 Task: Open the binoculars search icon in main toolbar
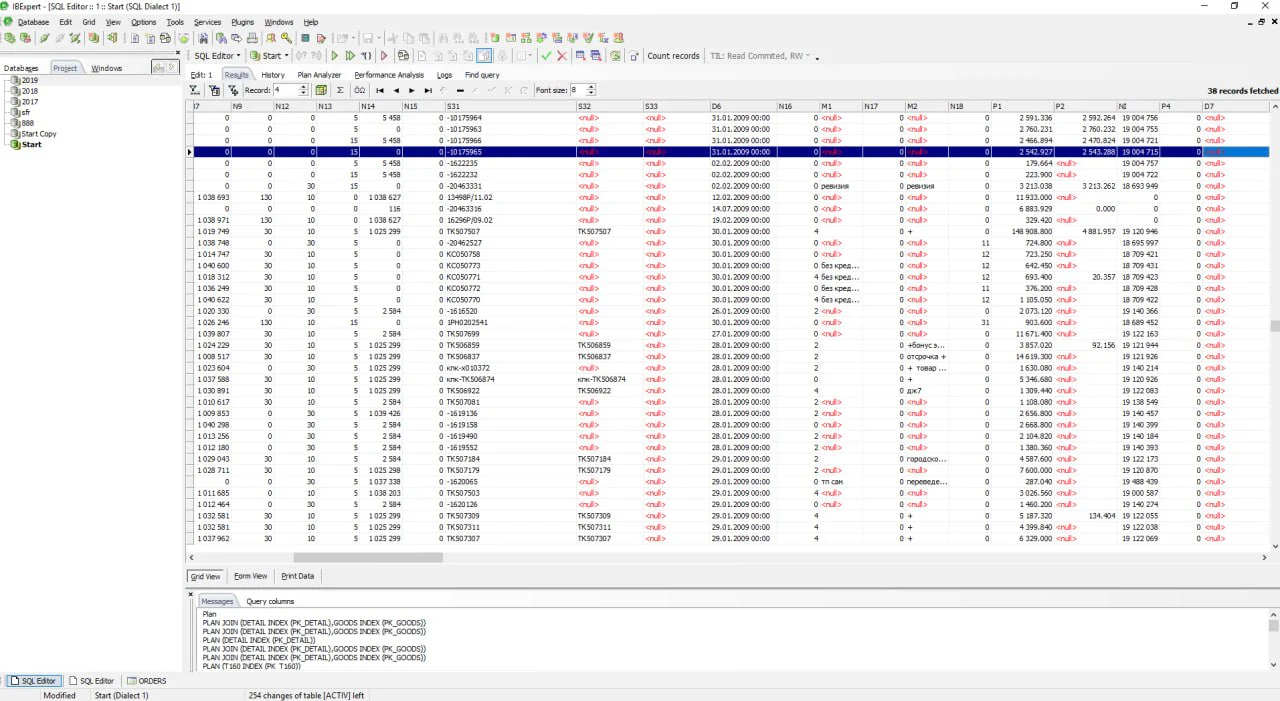pos(203,38)
